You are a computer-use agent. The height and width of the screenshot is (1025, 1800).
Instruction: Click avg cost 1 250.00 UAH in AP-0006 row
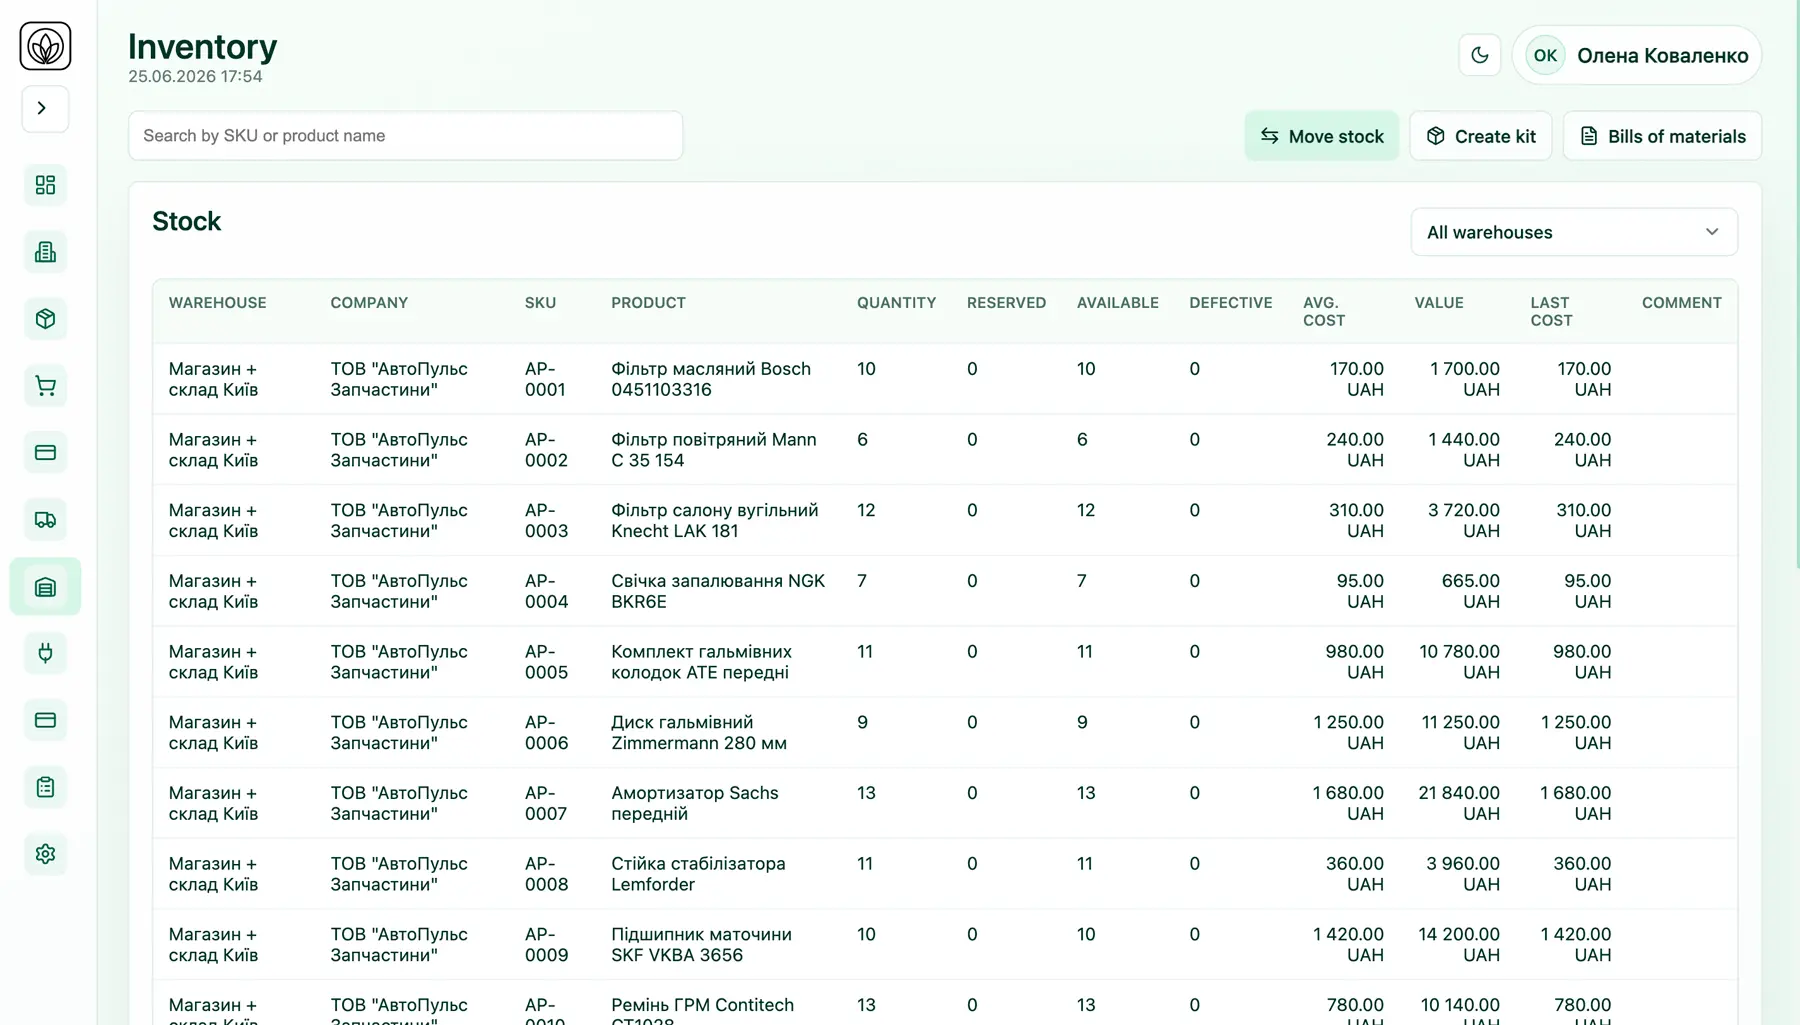1348,733
